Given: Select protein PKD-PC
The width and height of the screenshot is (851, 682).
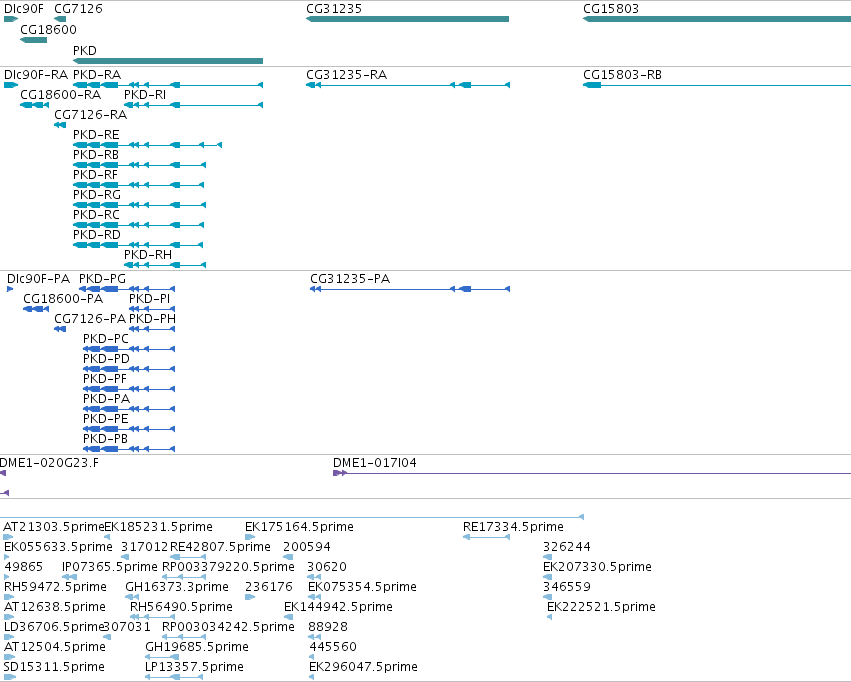Looking at the screenshot, I should [x=129, y=349].
